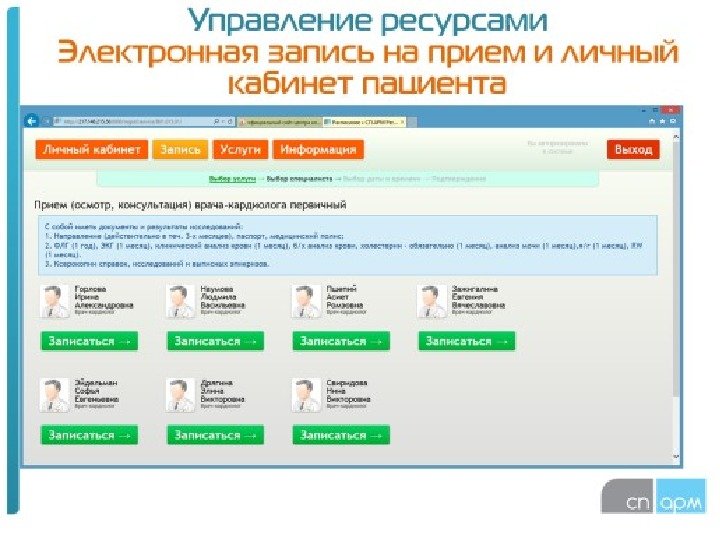
Task: Open the Личный кабинет section
Action: [x=92, y=150]
